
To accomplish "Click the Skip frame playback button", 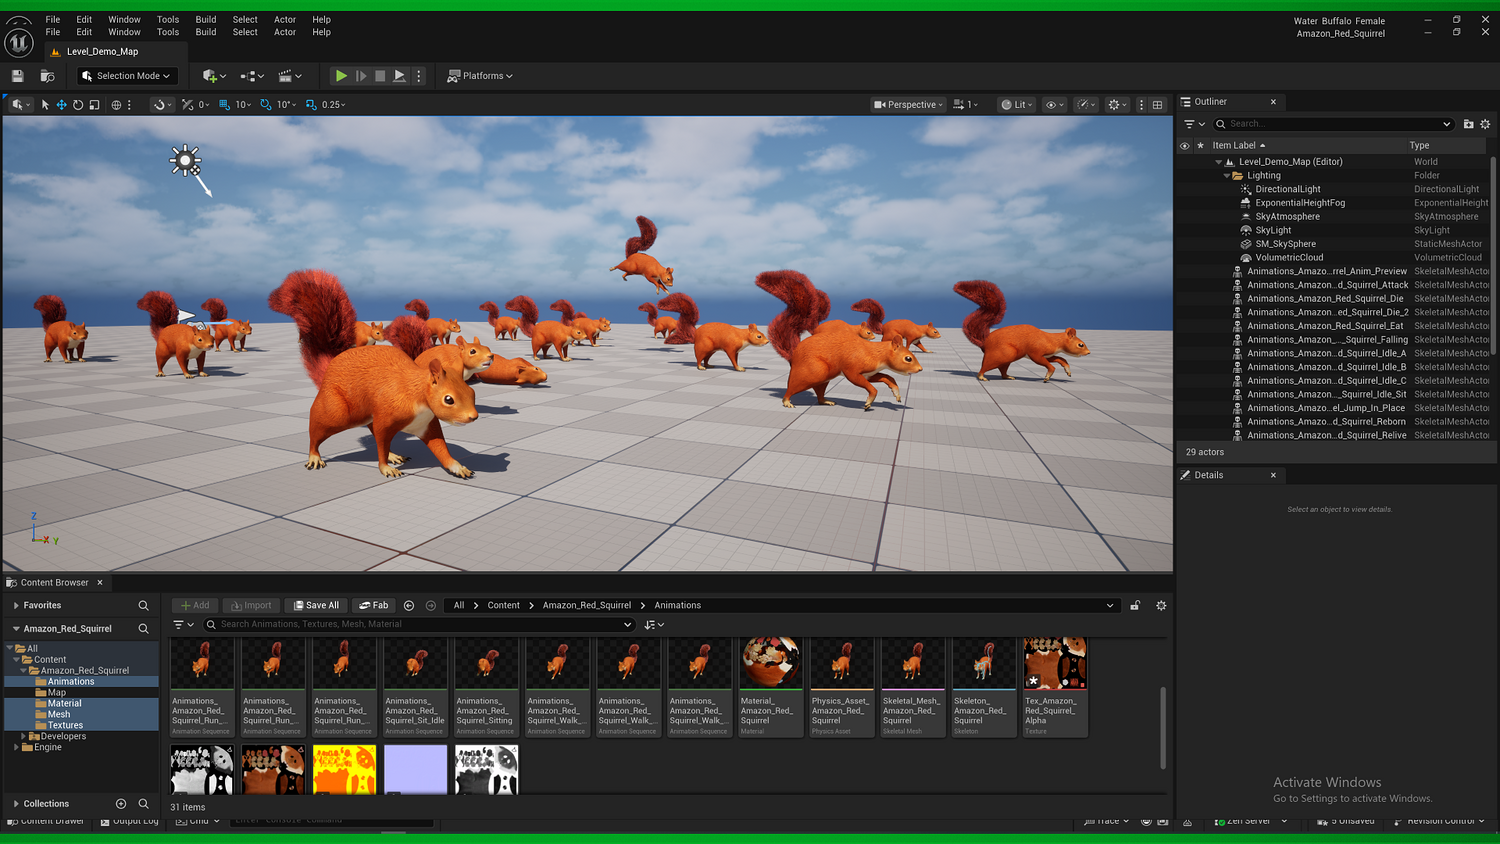I will point(361,76).
